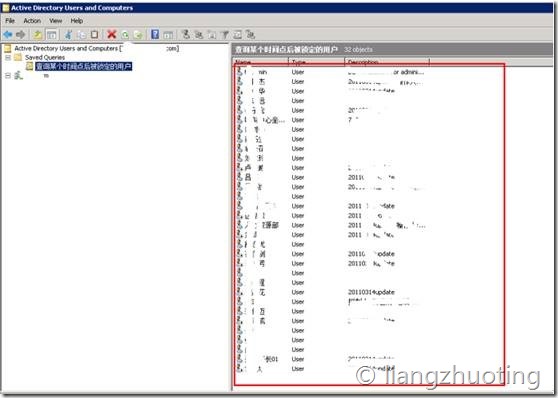Go back with the blue Back arrow
The image size is (558, 398).
pos(8,35)
